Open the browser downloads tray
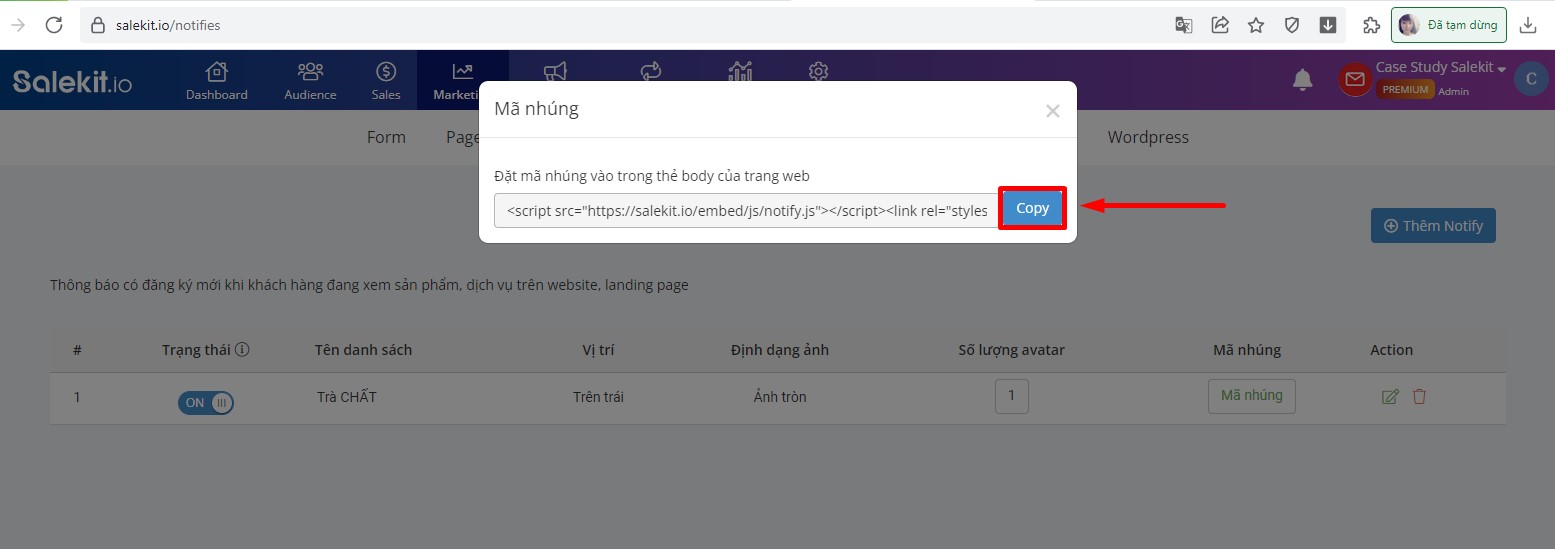 click(1528, 25)
